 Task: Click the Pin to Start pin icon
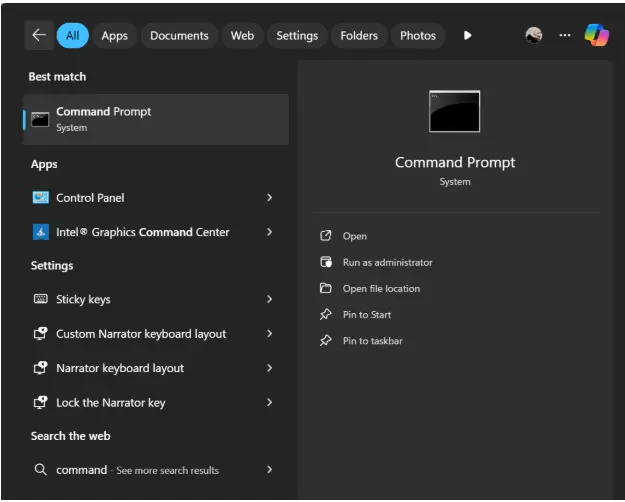(x=326, y=314)
